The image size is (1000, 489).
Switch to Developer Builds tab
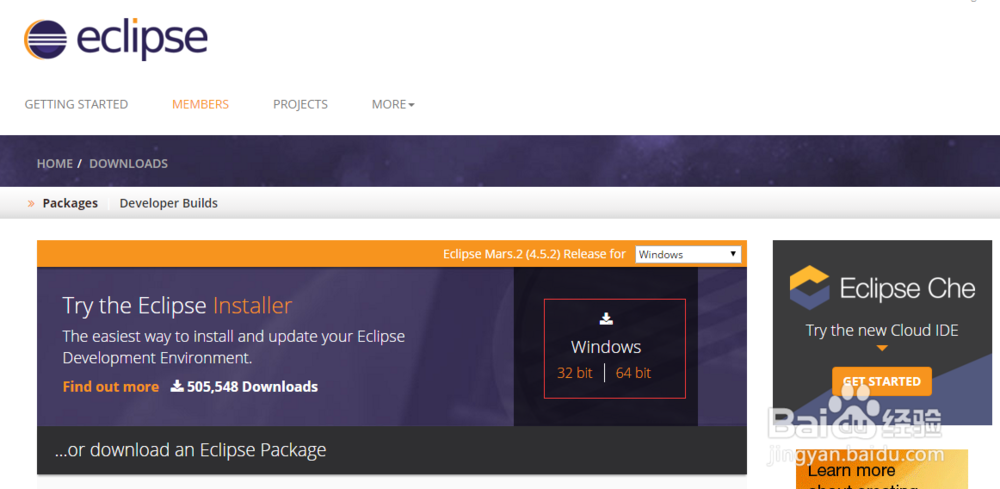tap(168, 203)
